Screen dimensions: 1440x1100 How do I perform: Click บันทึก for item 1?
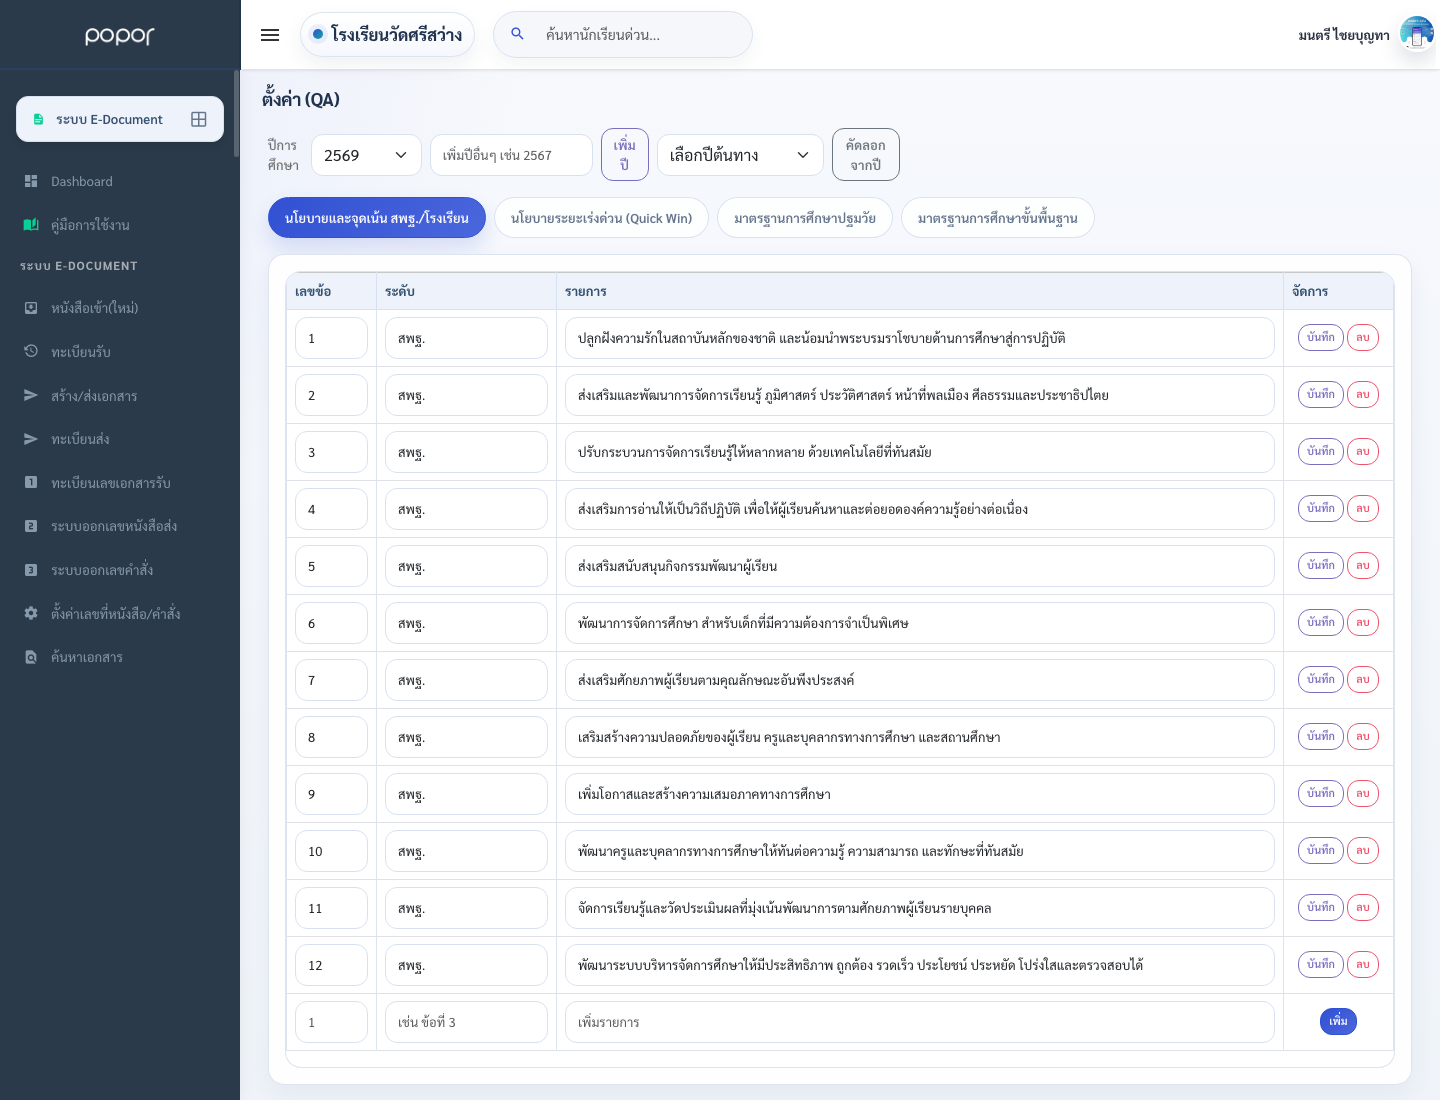(x=1321, y=337)
